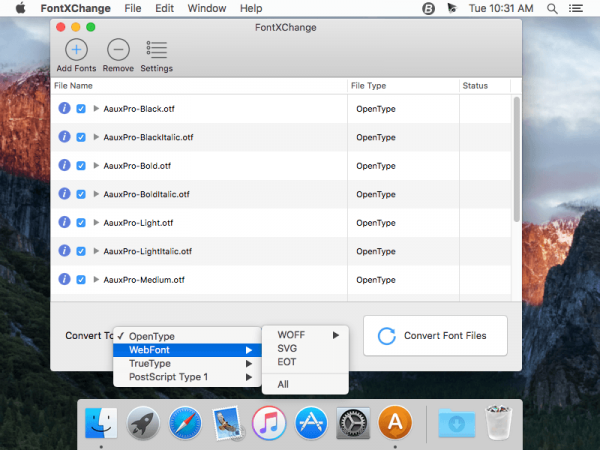Open the Trash in Dock

499,423
